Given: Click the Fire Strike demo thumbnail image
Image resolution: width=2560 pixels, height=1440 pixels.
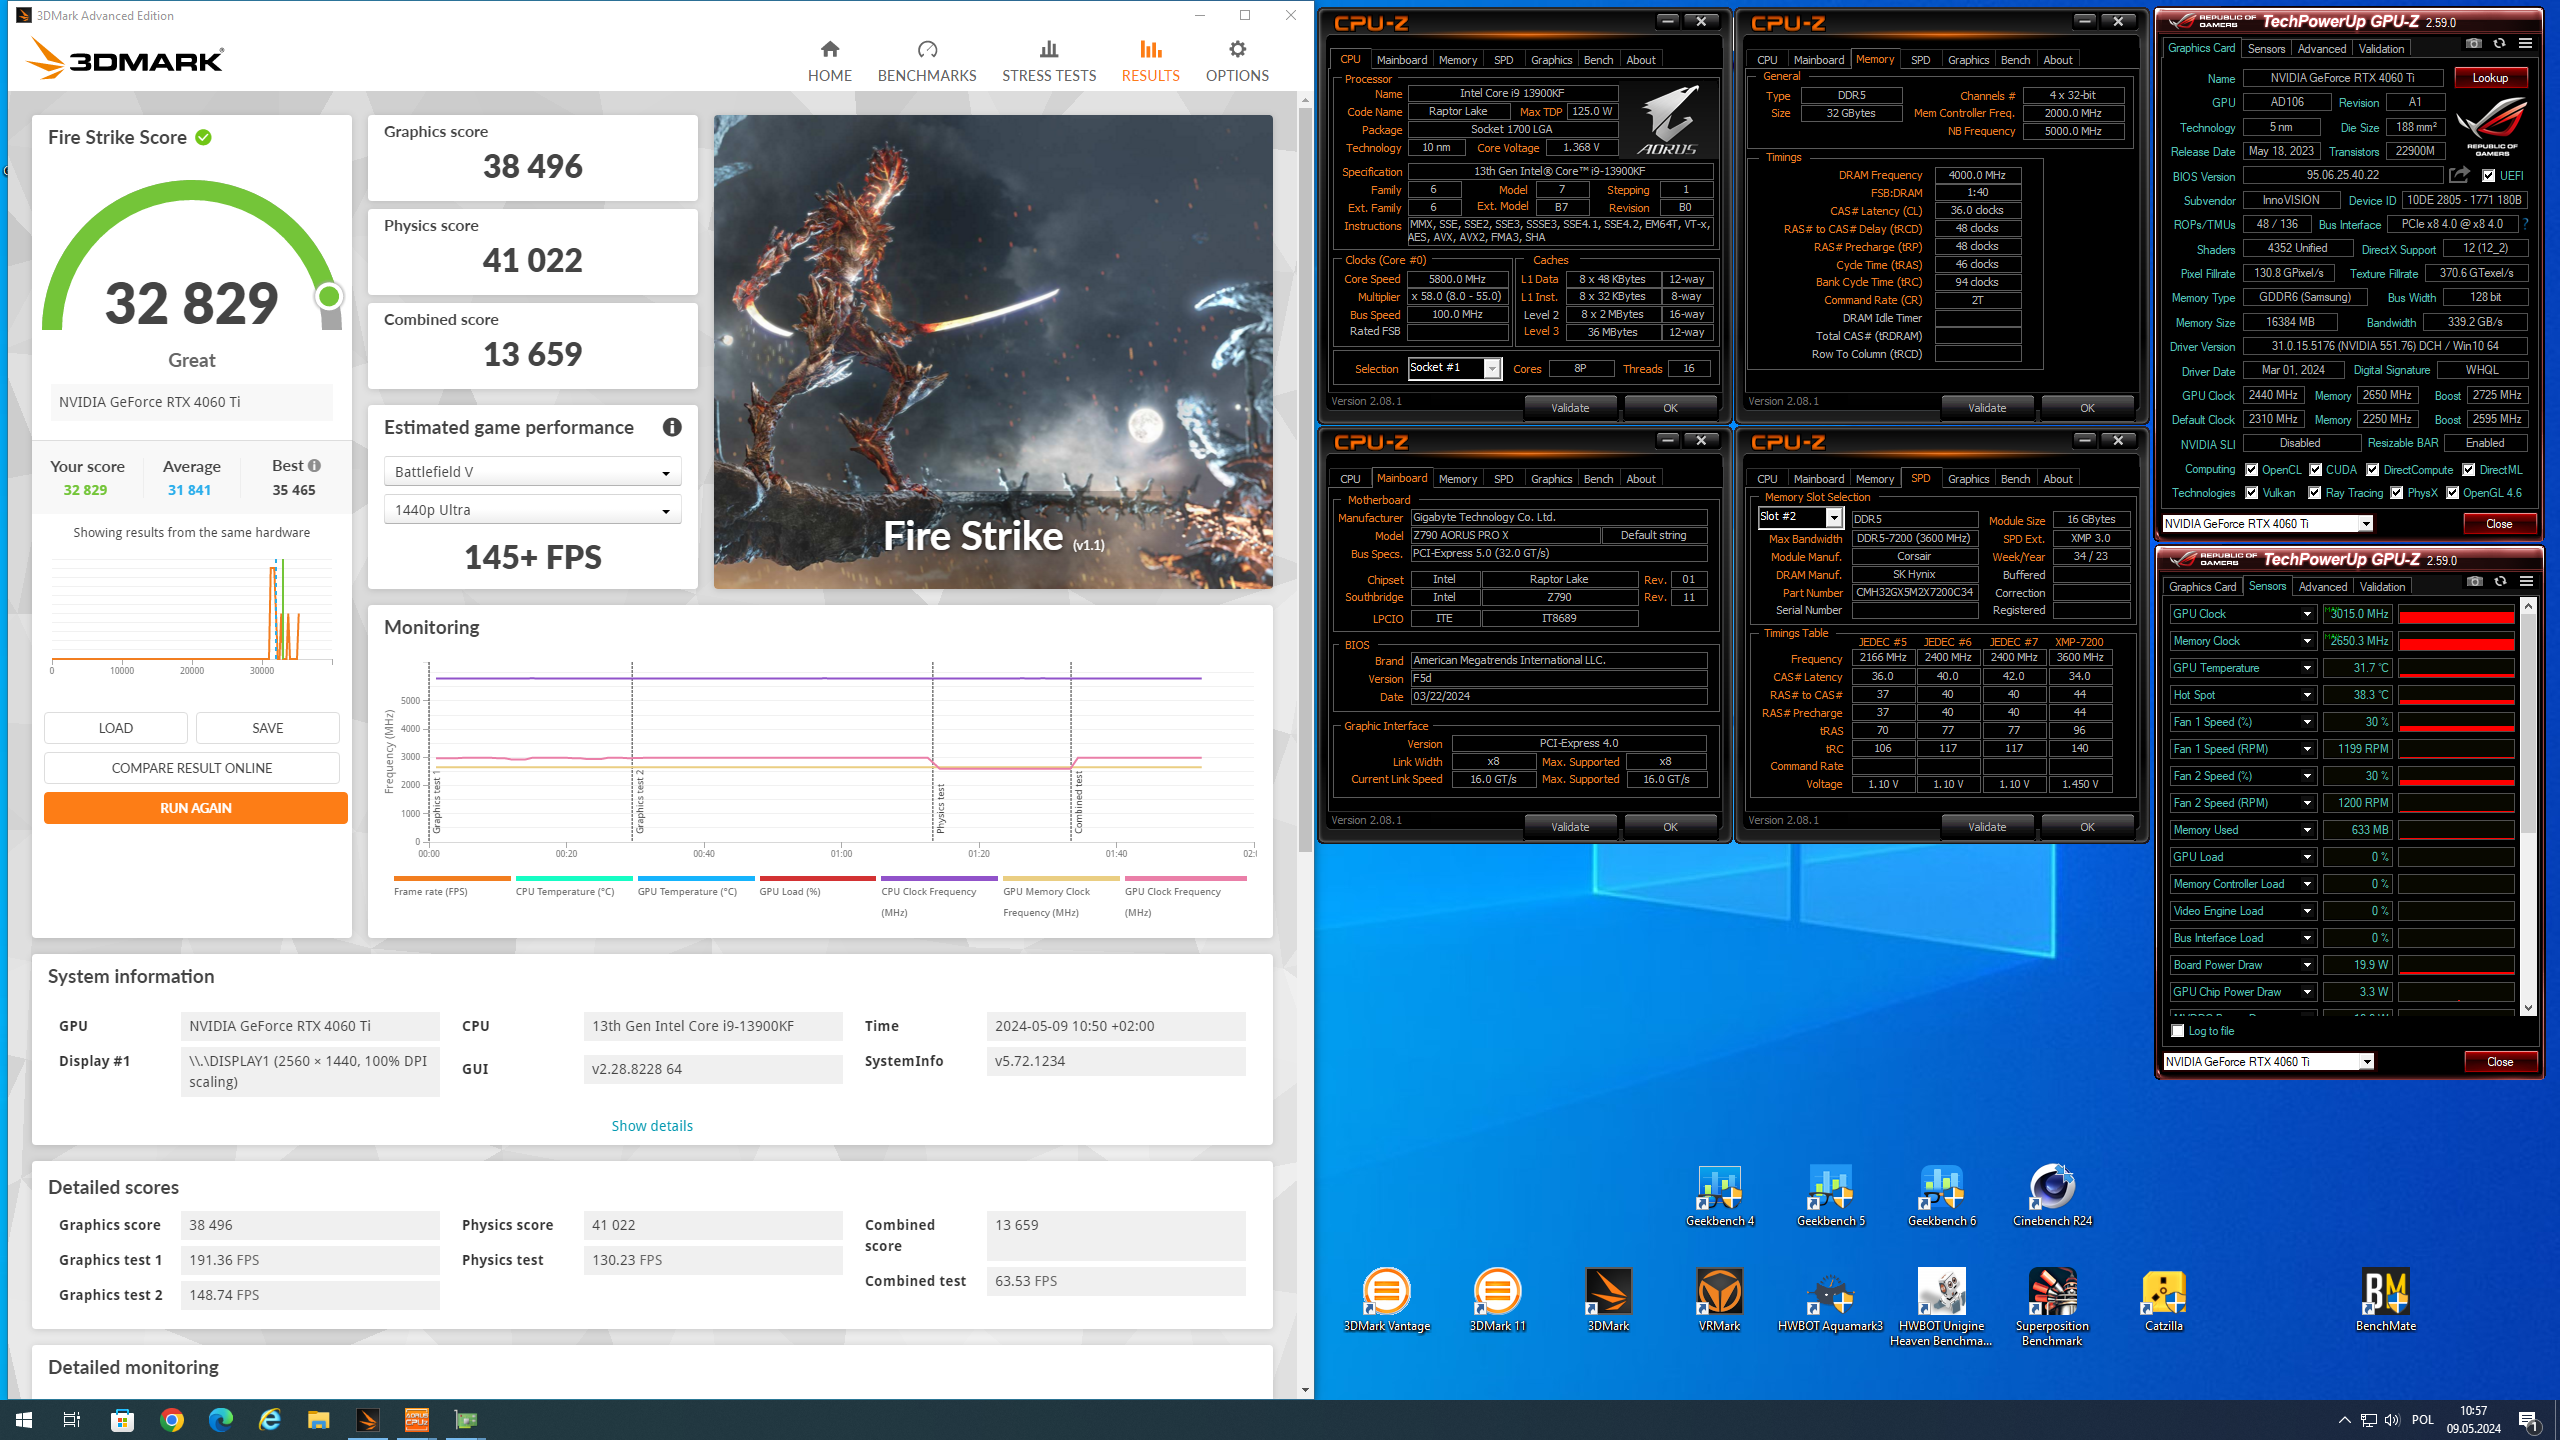Looking at the screenshot, I should pos(993,352).
